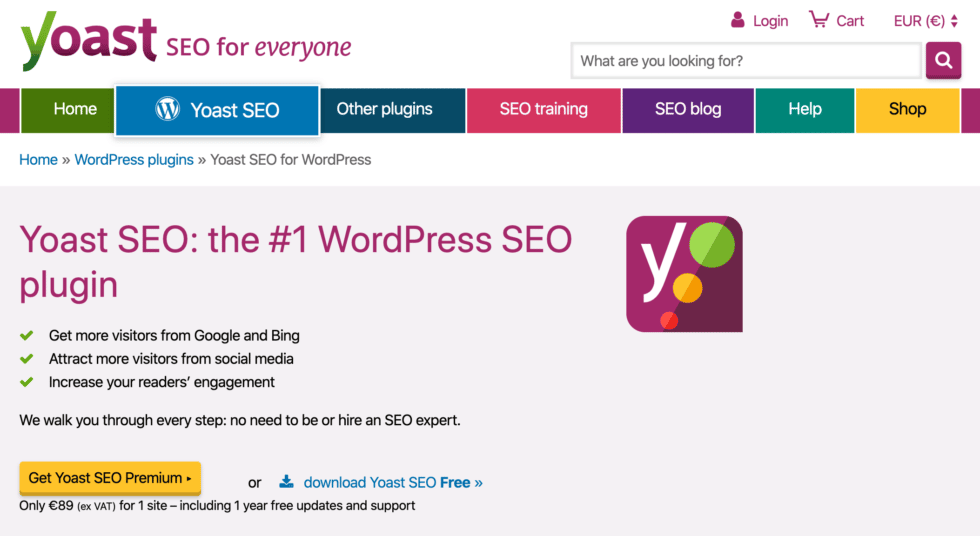The width and height of the screenshot is (980, 536).
Task: Click the WordPress plugins breadcrumb link
Action: [134, 160]
